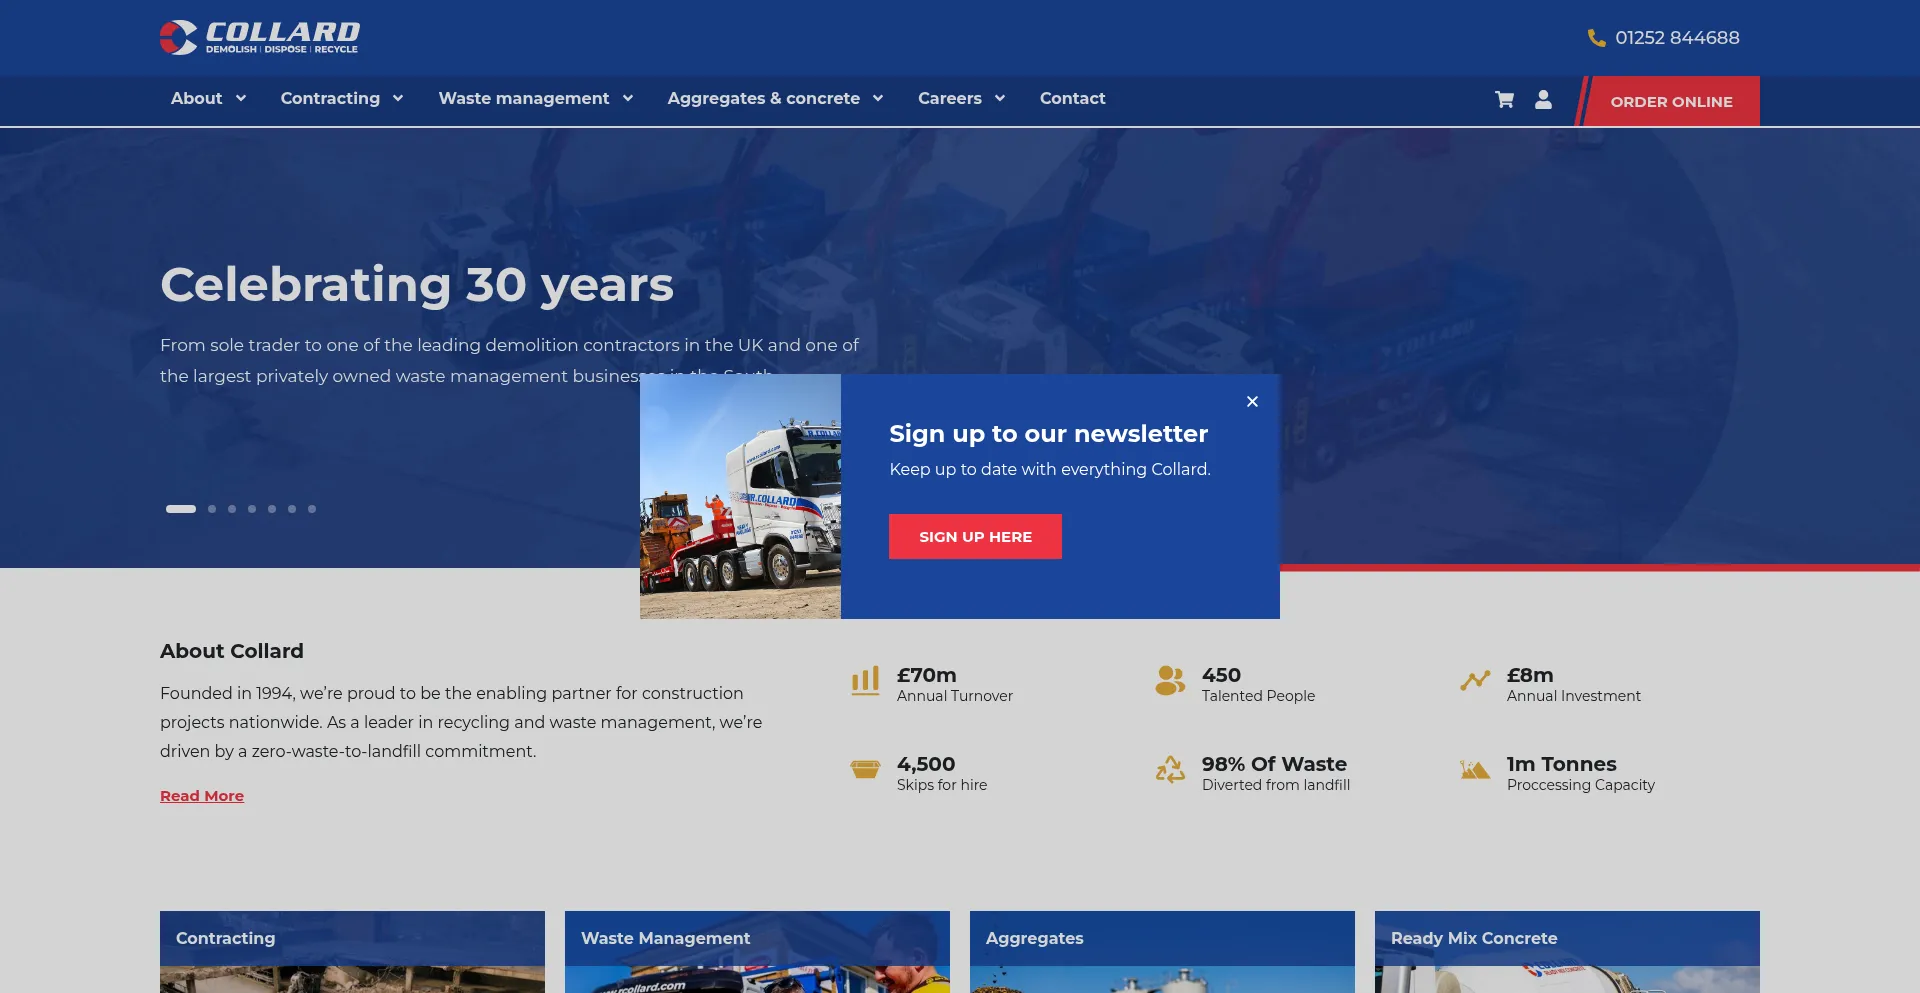Viewport: 1920px width, 993px height.
Task: Go to the fourth carousel slide dot
Action: 252,509
